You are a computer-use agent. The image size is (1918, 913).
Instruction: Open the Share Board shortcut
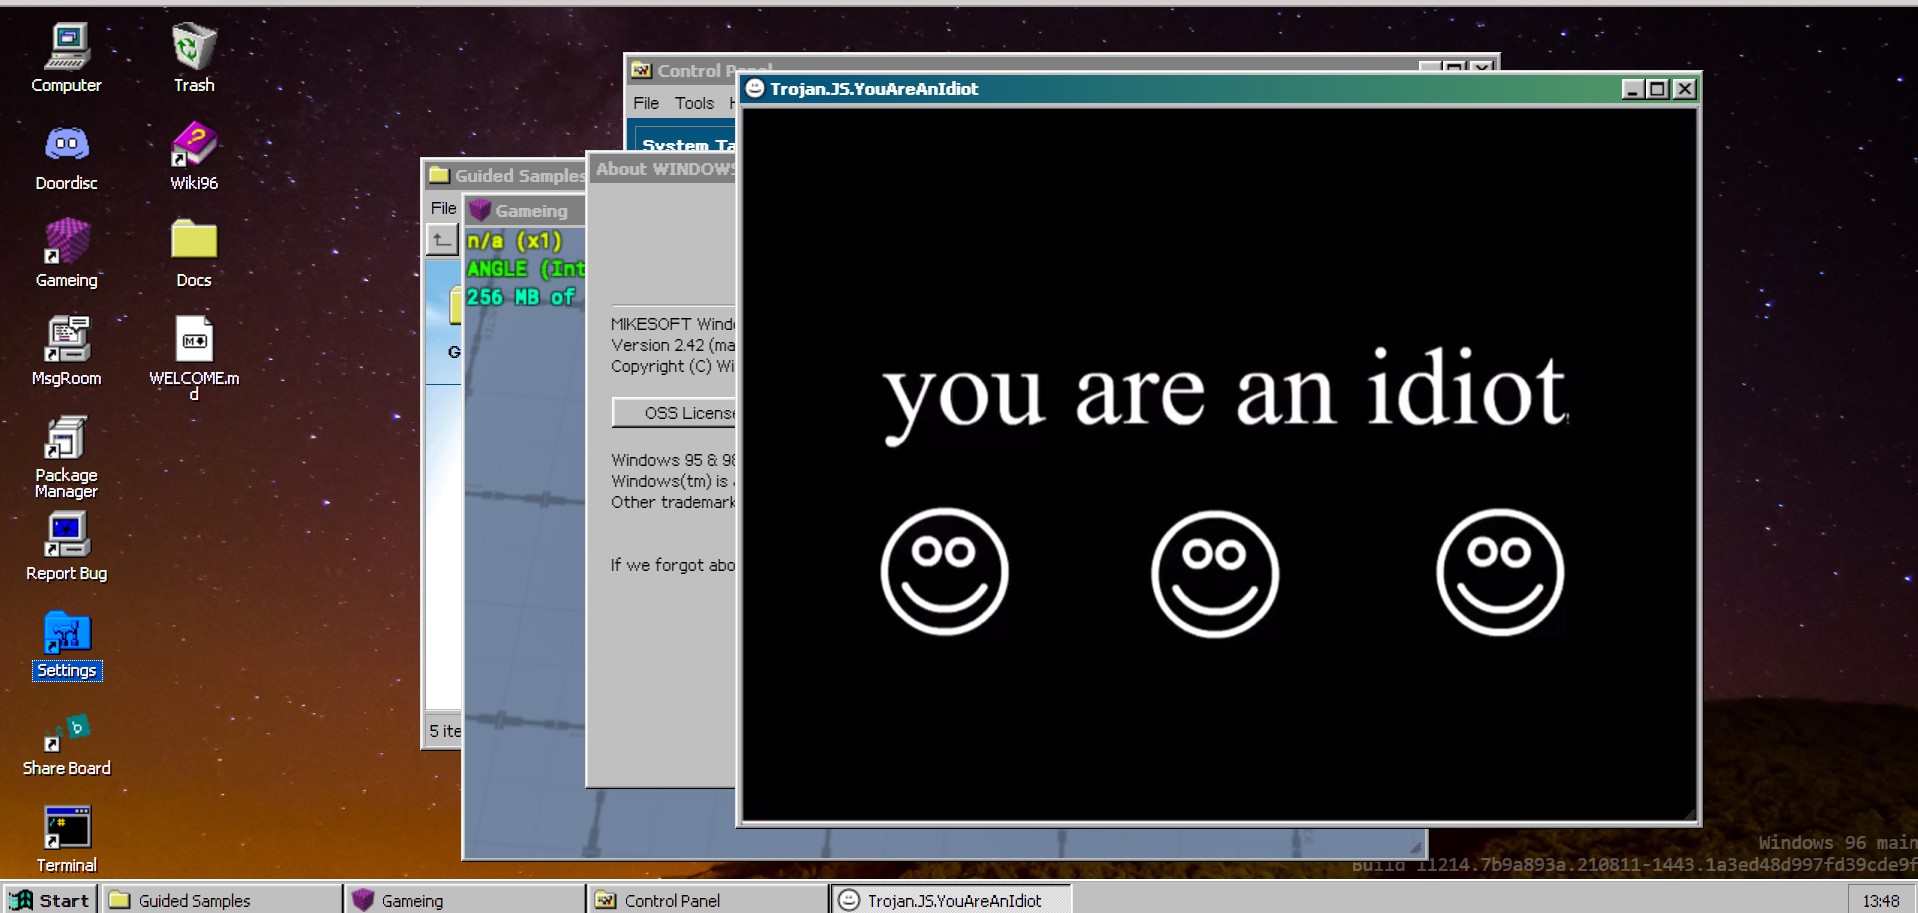pyautogui.click(x=66, y=734)
